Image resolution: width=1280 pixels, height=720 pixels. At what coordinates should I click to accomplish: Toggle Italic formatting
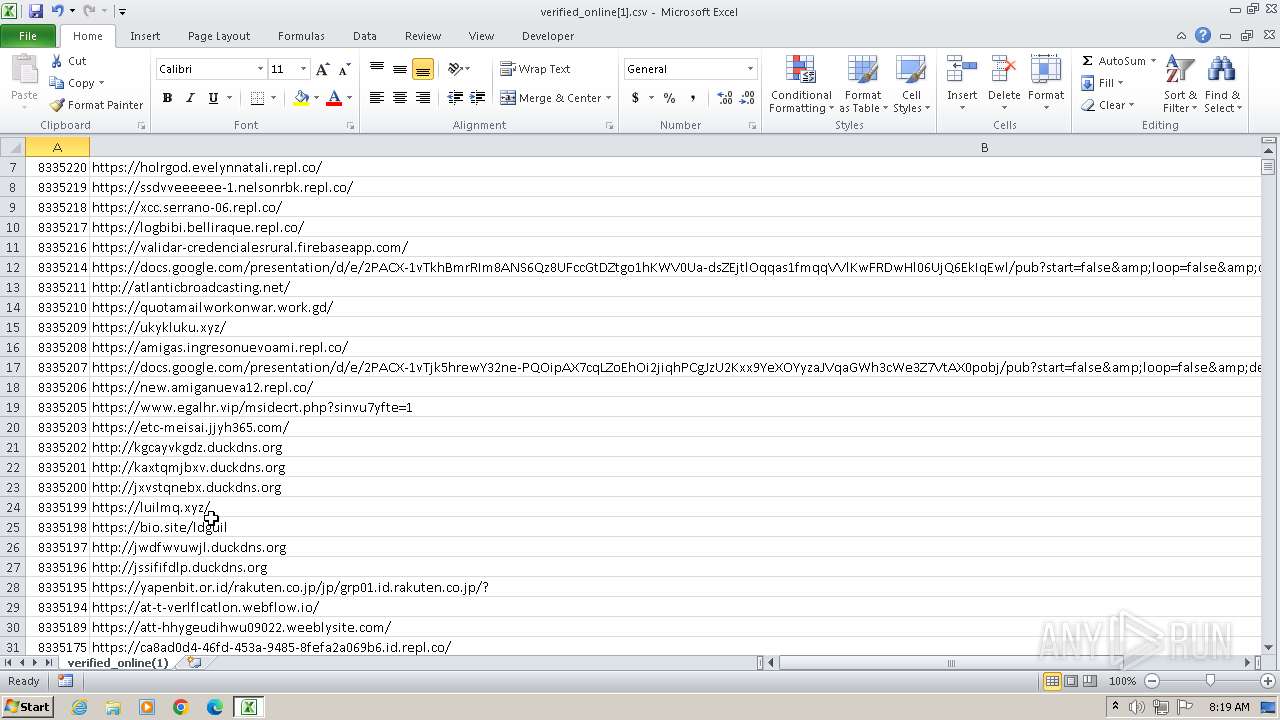[x=189, y=98]
